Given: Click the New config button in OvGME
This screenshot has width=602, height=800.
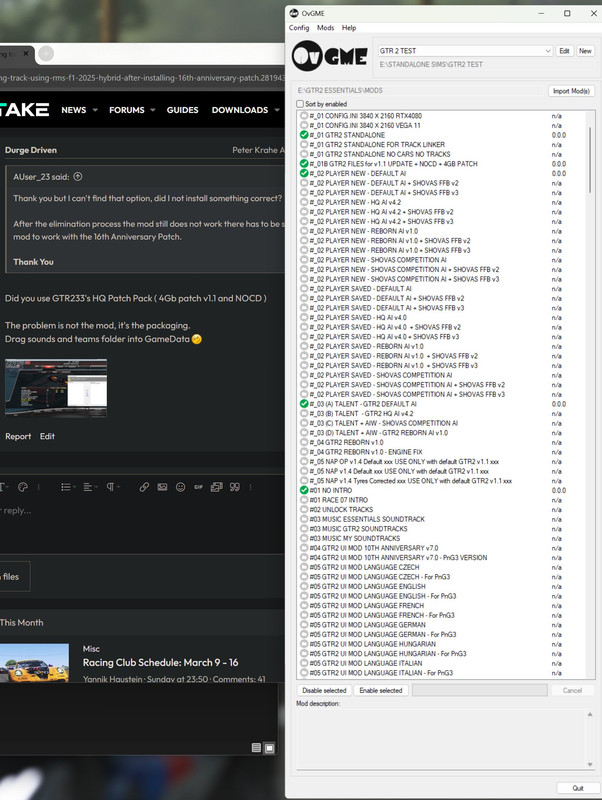Looking at the screenshot, I should pos(585,51).
